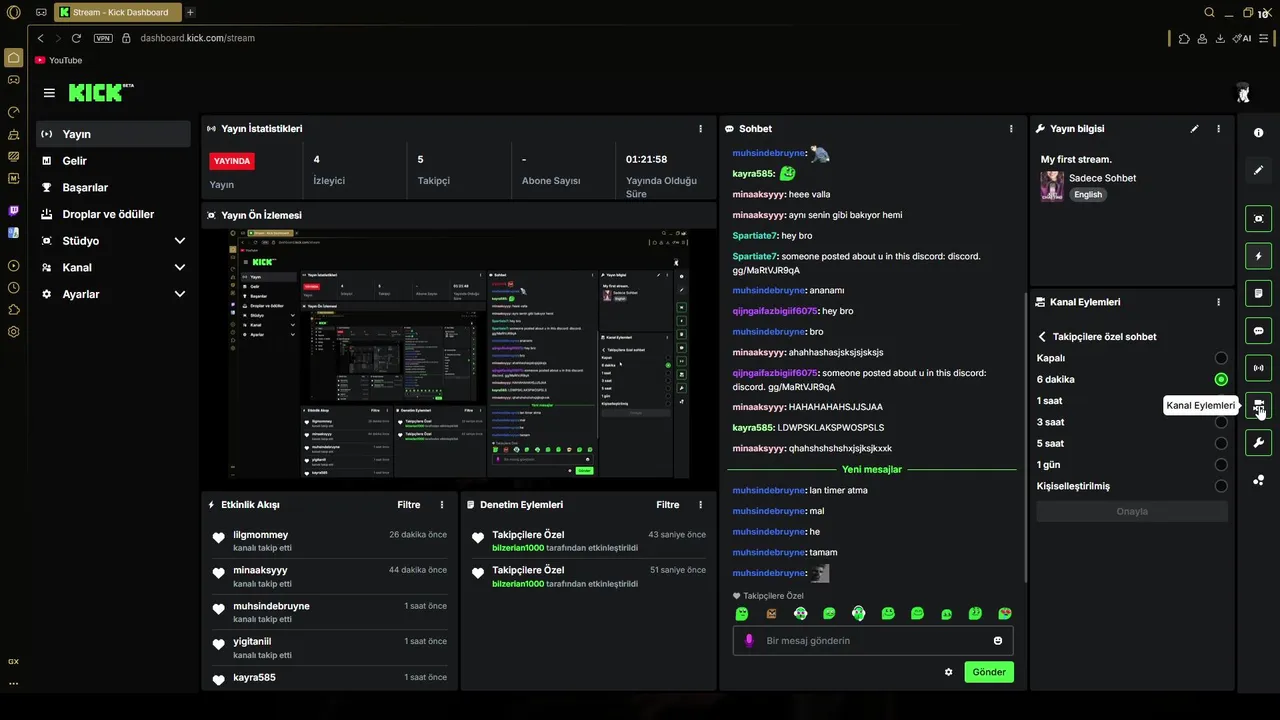Viewport: 1280px width, 720px height.
Task: Click the purple microphone icon in chat input
Action: [x=749, y=641]
